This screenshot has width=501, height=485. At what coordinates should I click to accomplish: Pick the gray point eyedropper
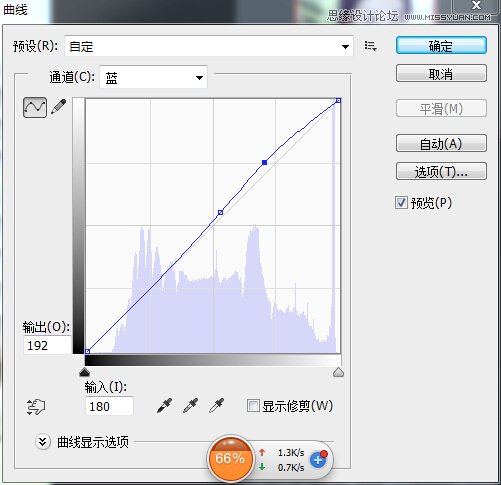(x=191, y=406)
